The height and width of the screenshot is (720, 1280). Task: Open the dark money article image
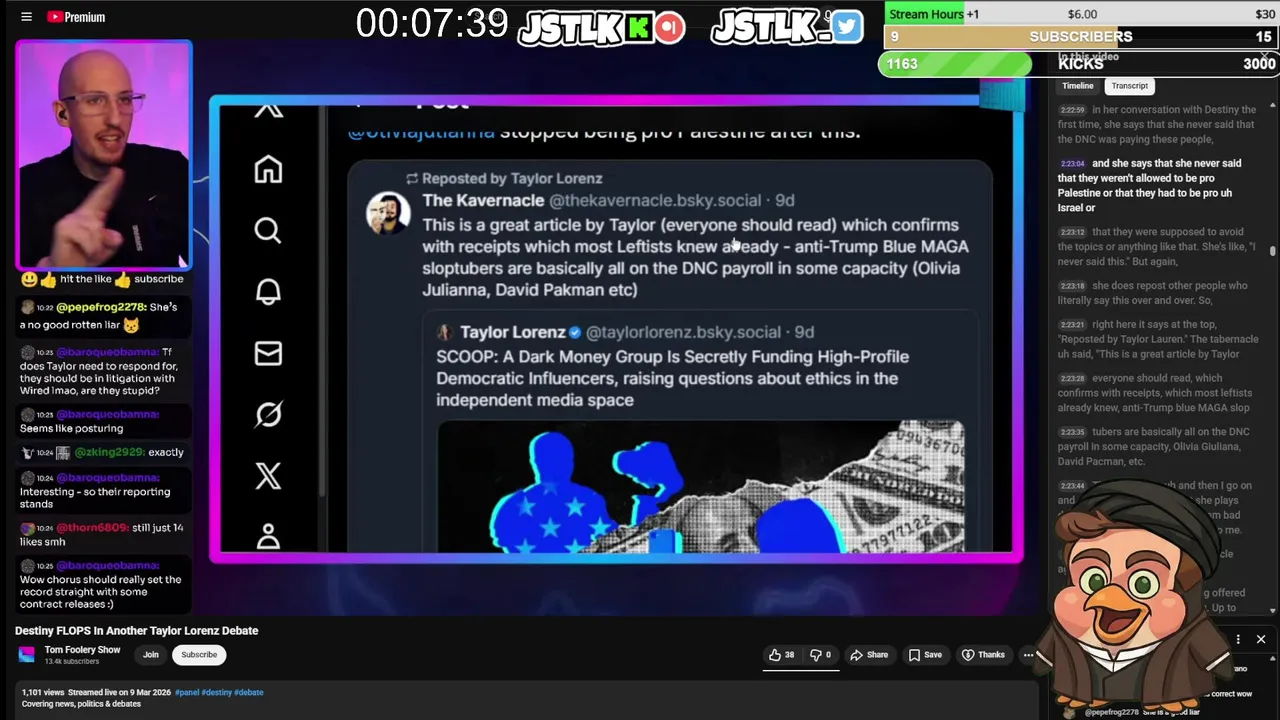[x=701, y=486]
